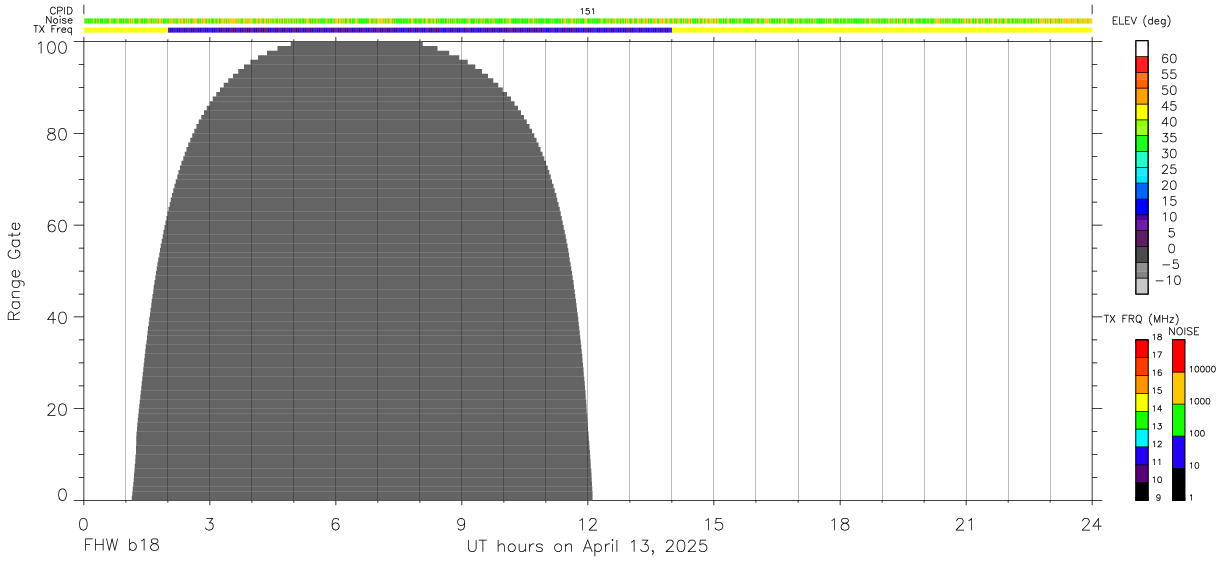Screen dimensions: 1228x567
Task: Click the x-axis tick label 24
Action: [x=1092, y=523]
